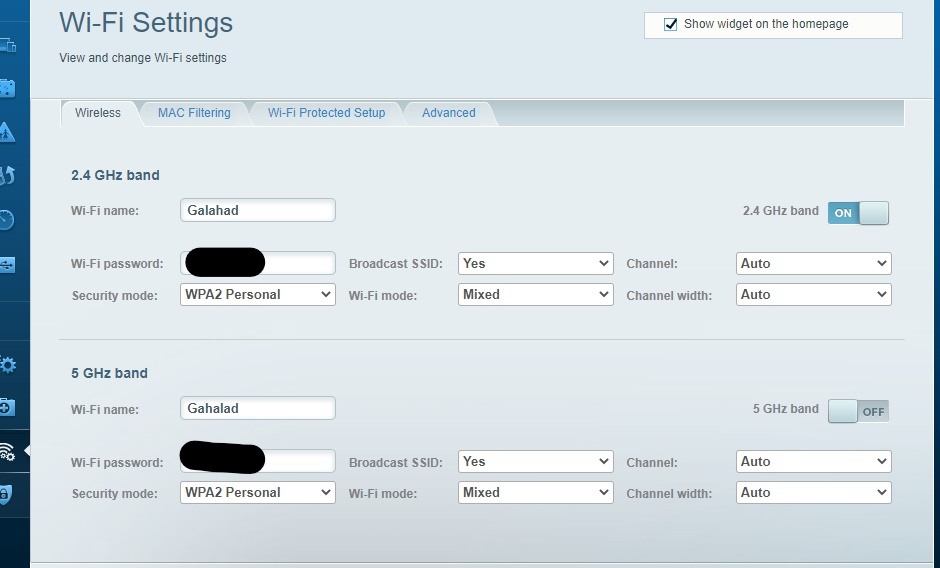Image resolution: width=940 pixels, height=568 pixels.
Task: Turn off the 2.4 GHz band switch
Action: click(x=858, y=213)
